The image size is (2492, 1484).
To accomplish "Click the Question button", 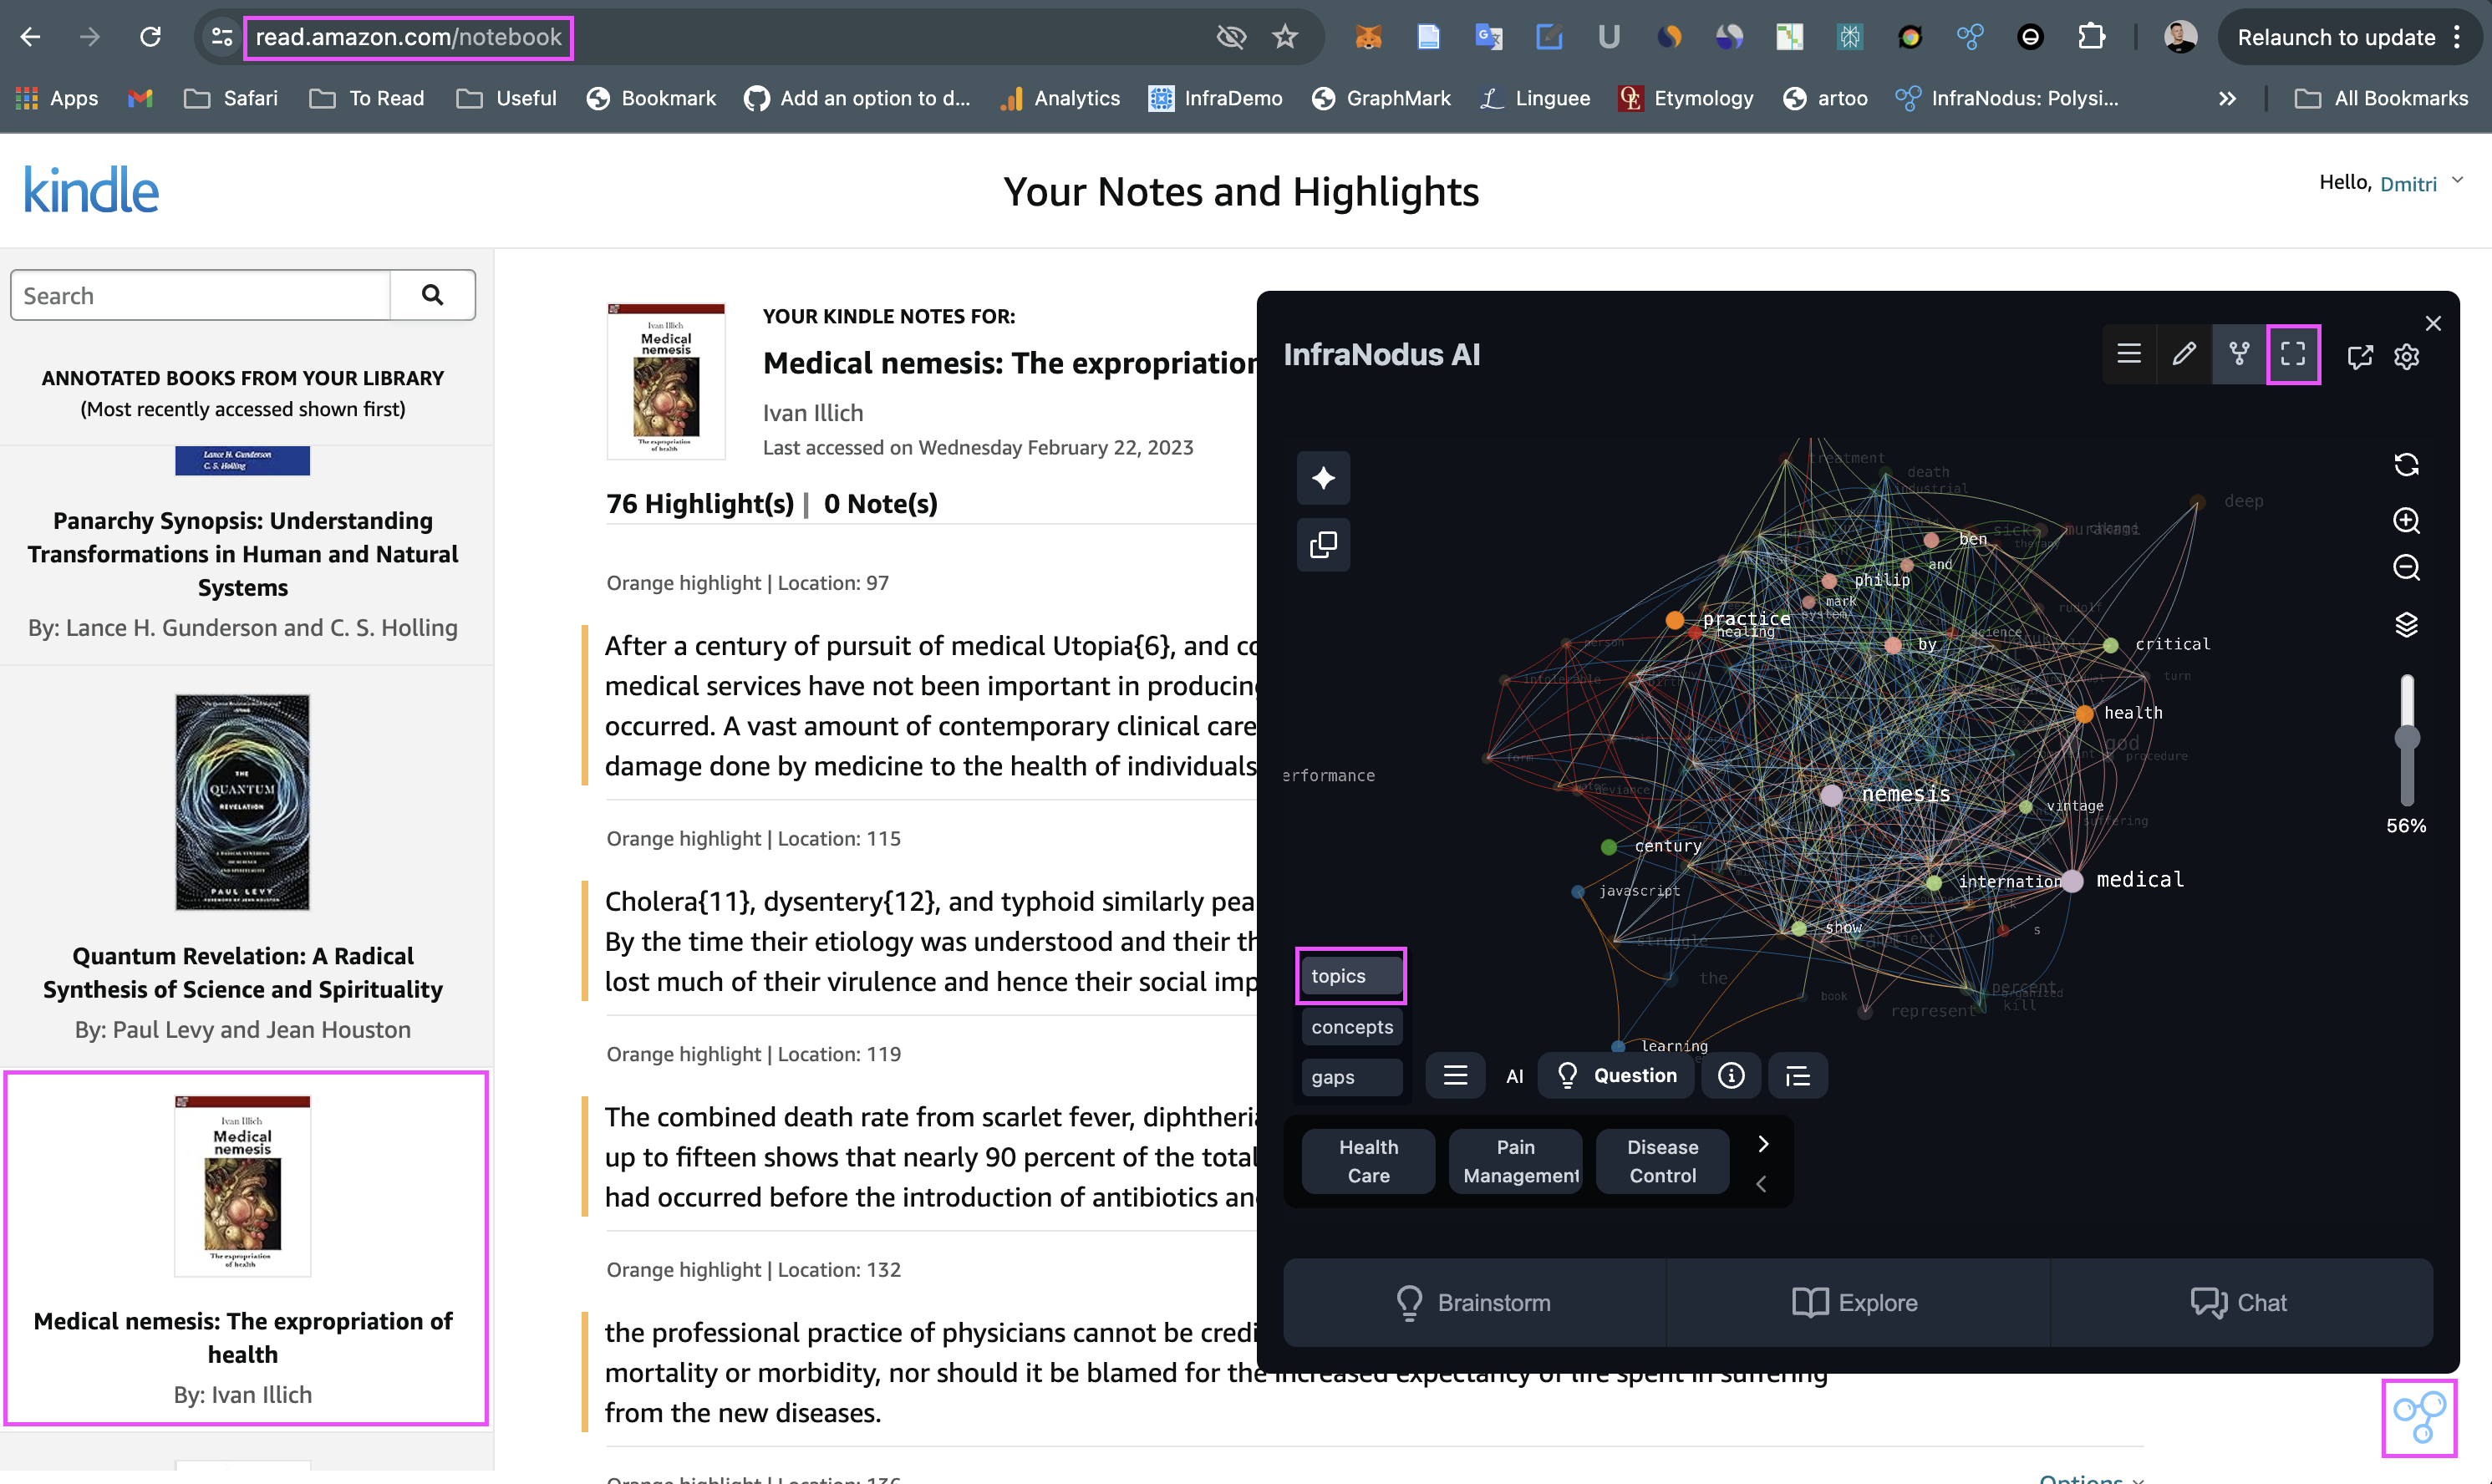I will point(1616,1076).
